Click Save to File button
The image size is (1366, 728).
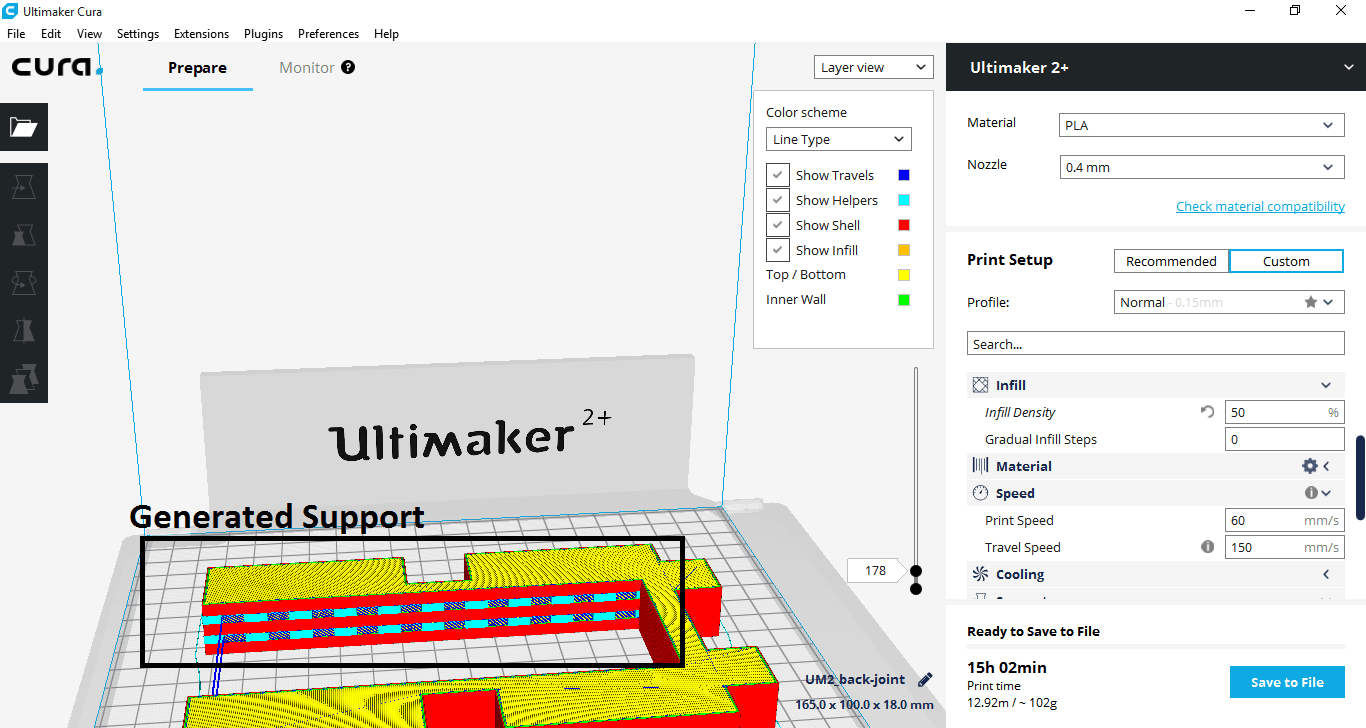tap(1287, 682)
